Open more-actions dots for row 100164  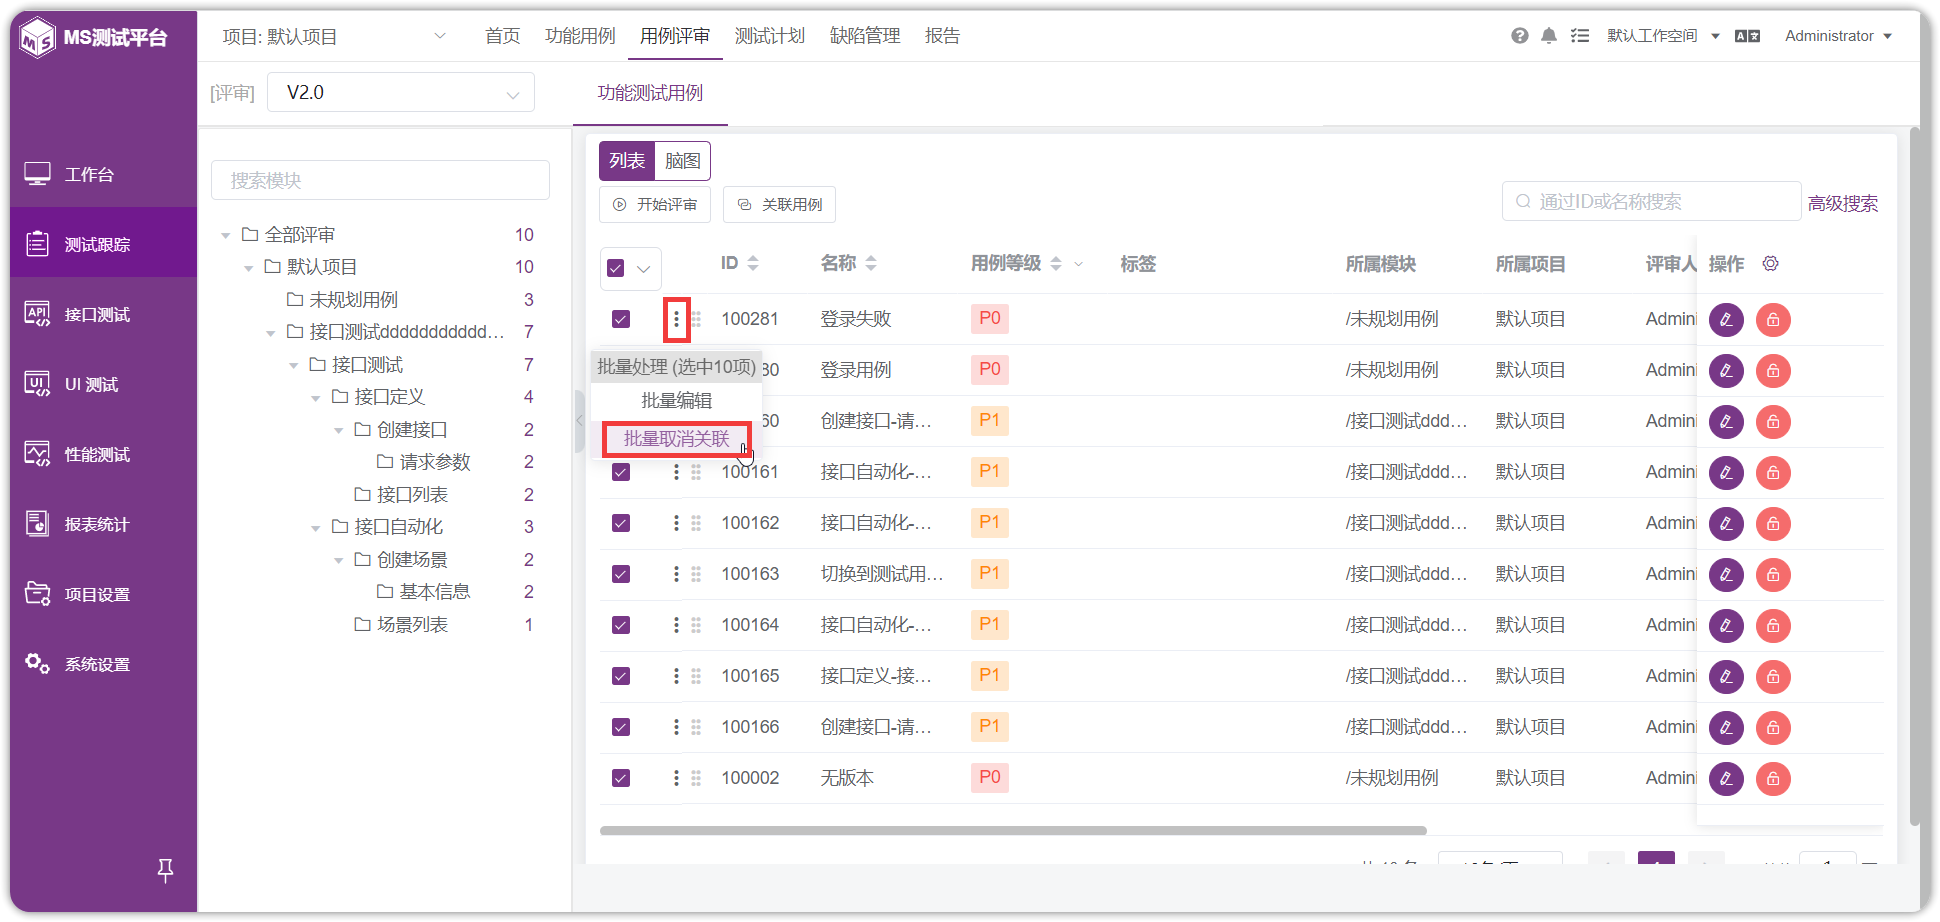coord(676,625)
